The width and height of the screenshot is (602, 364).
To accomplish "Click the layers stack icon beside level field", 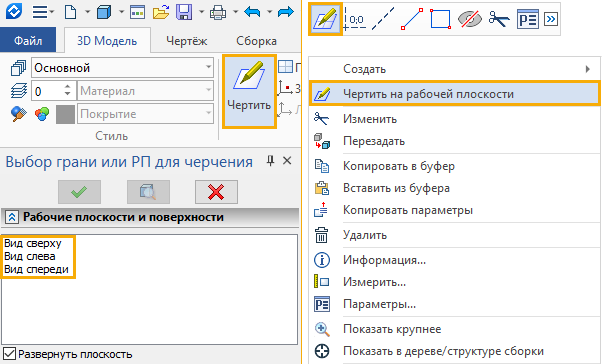I will (19, 91).
